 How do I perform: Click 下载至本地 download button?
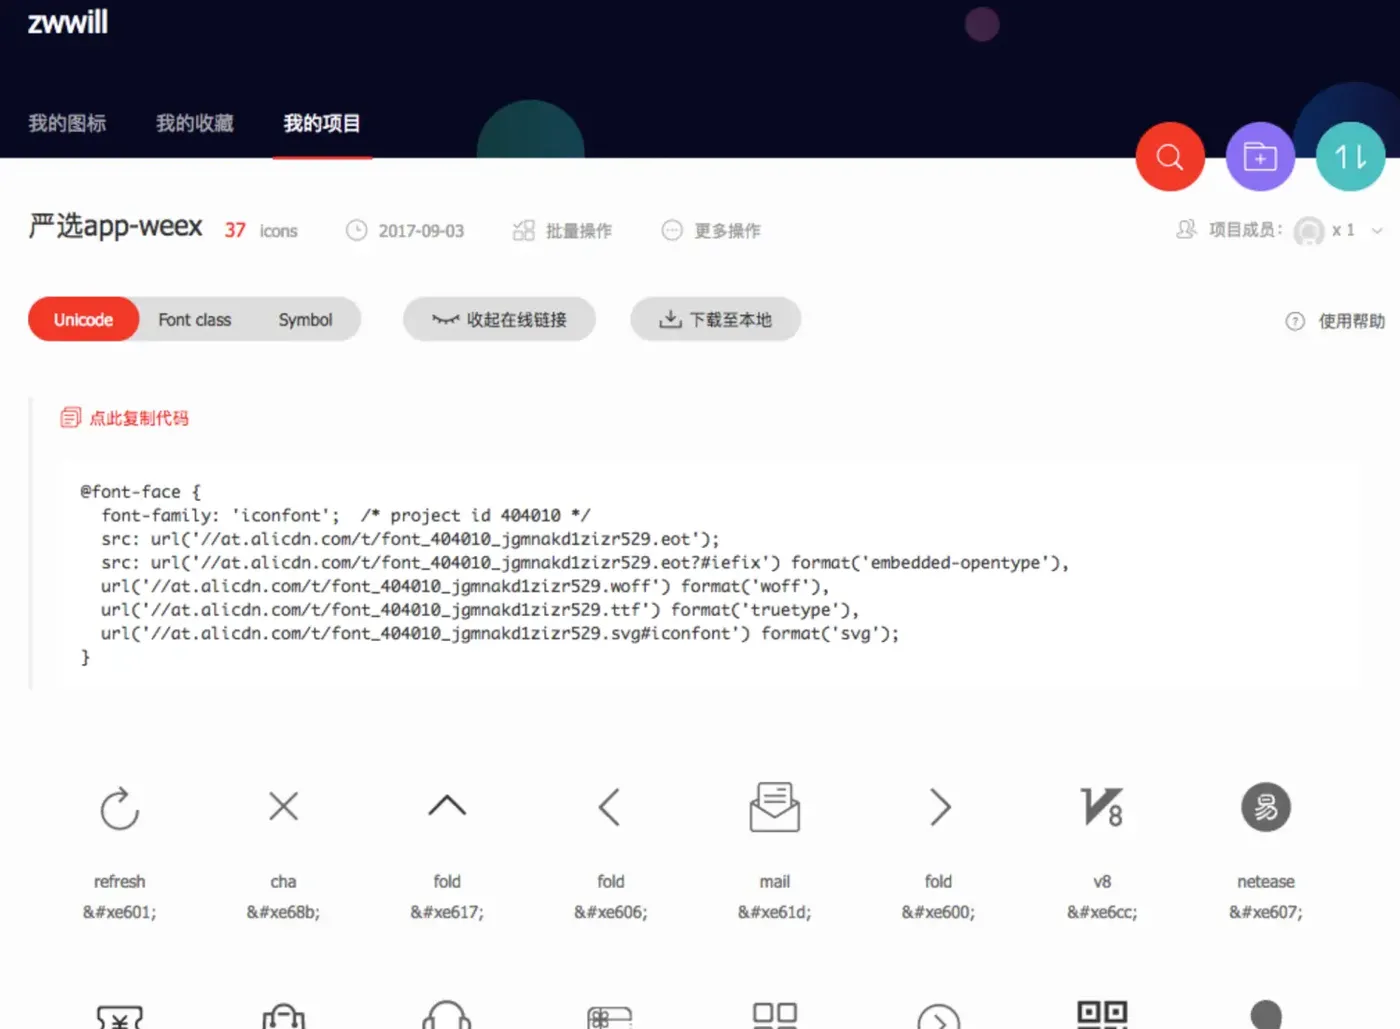(715, 320)
